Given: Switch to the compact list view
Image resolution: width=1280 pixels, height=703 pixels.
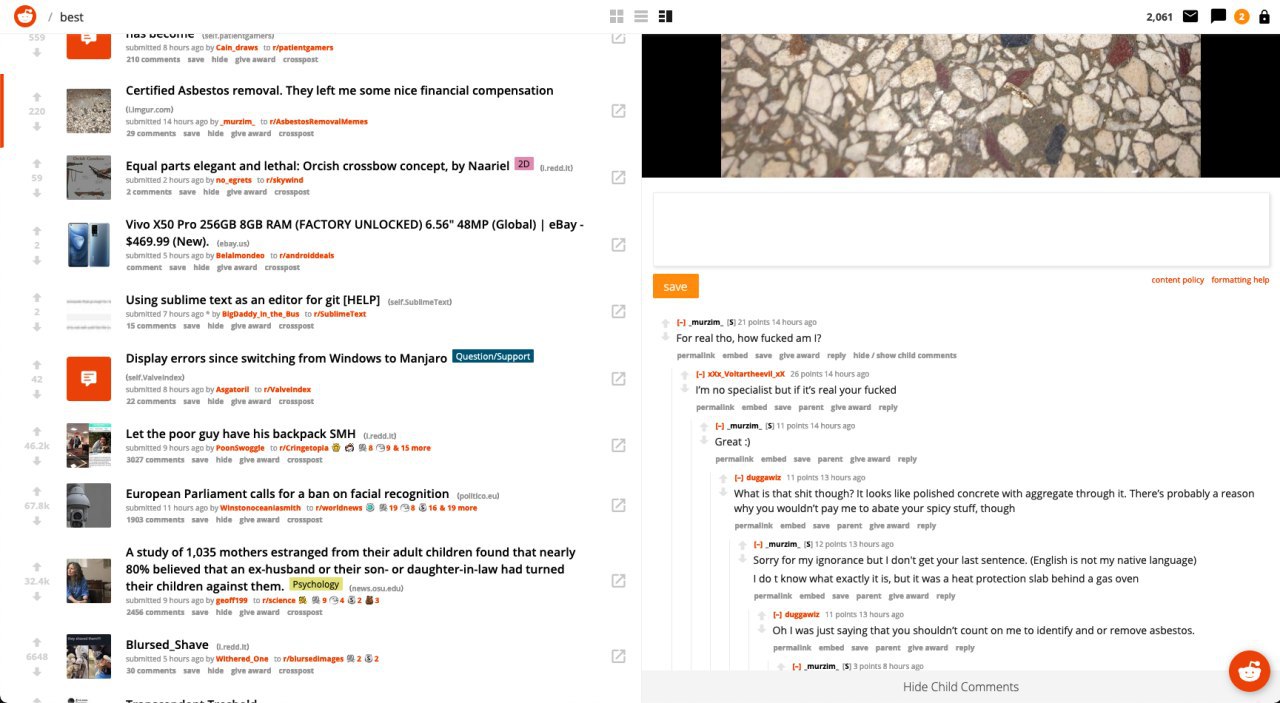Looking at the screenshot, I should pyautogui.click(x=641, y=16).
